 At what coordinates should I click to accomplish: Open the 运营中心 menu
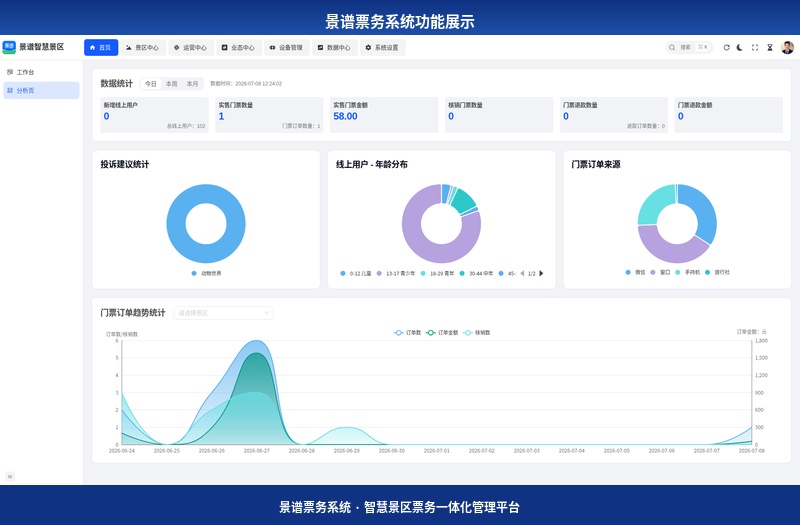191,47
